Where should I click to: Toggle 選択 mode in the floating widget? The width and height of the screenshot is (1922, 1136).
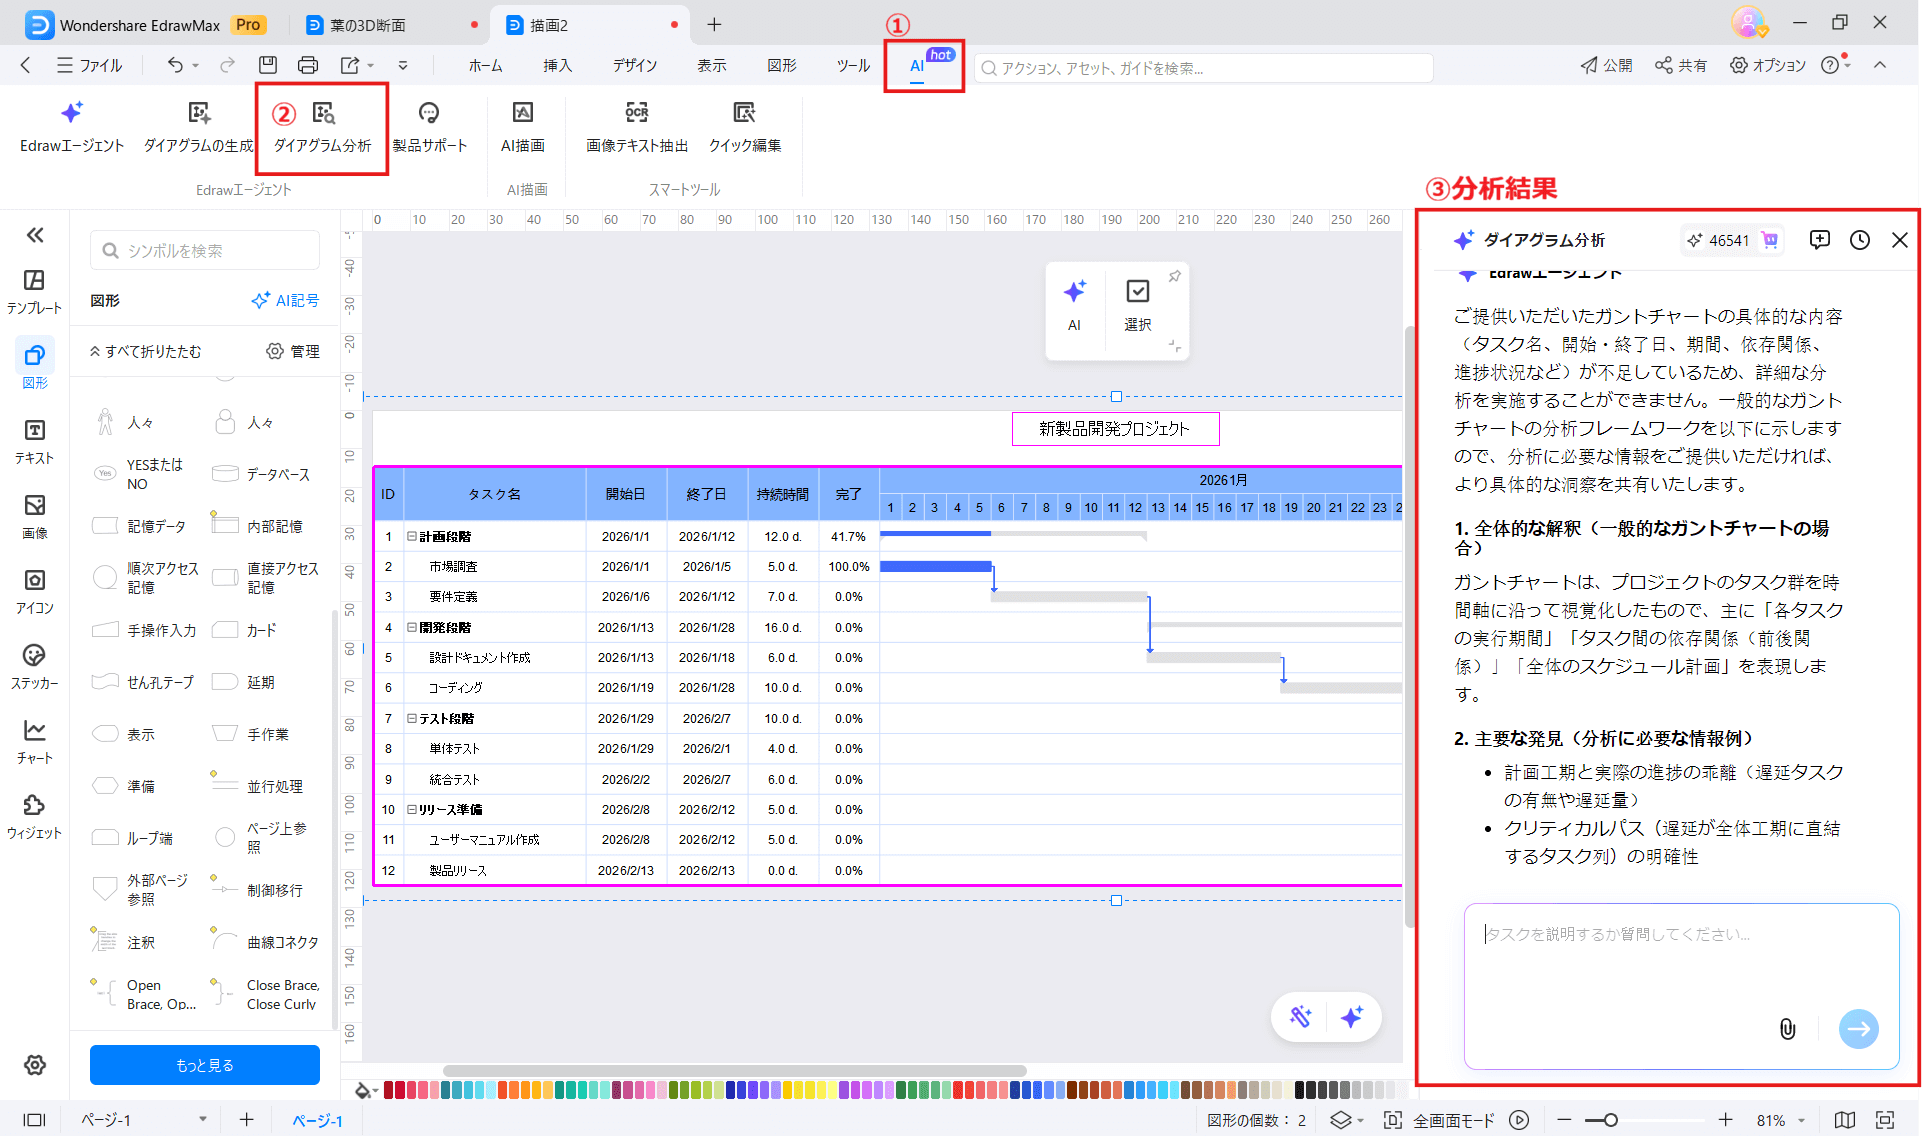coord(1137,305)
